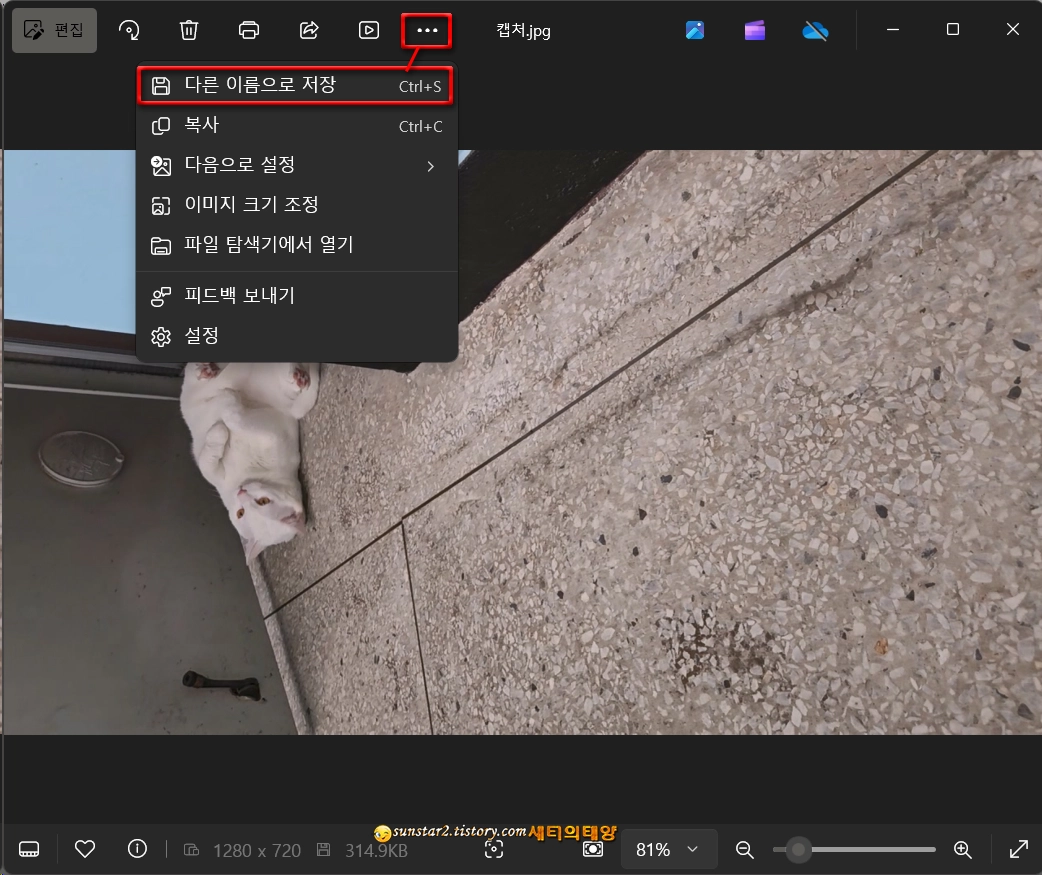Choose 복사 to copy the image
Viewport: 1042px width, 875px height.
point(296,126)
